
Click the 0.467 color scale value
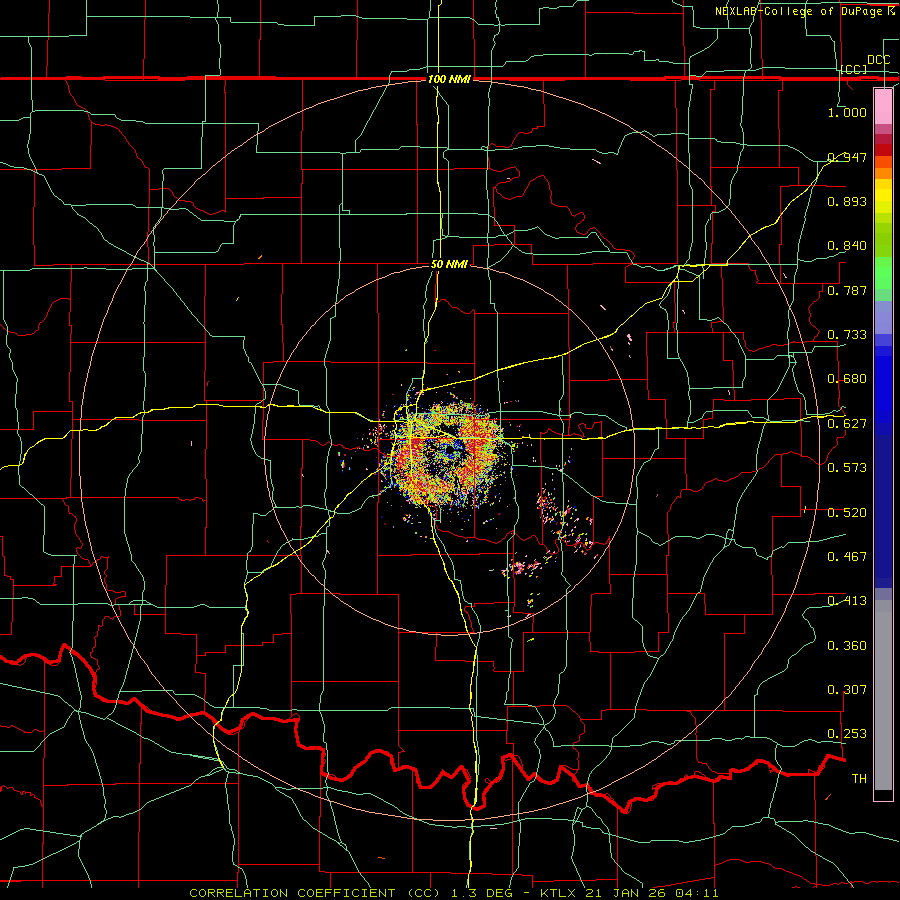[x=847, y=556]
